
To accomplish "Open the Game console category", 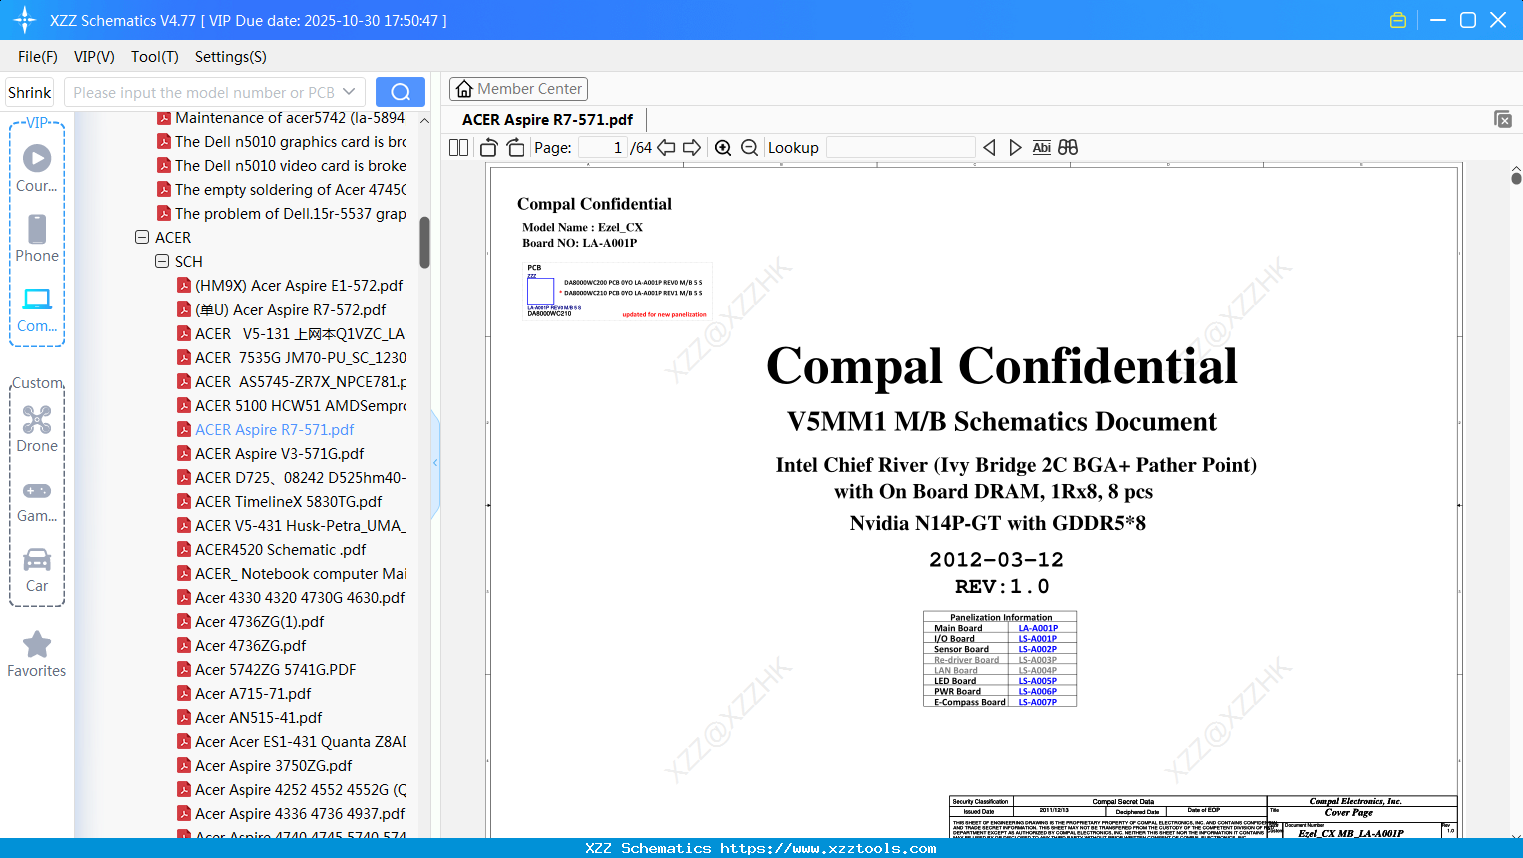I will click(x=37, y=500).
